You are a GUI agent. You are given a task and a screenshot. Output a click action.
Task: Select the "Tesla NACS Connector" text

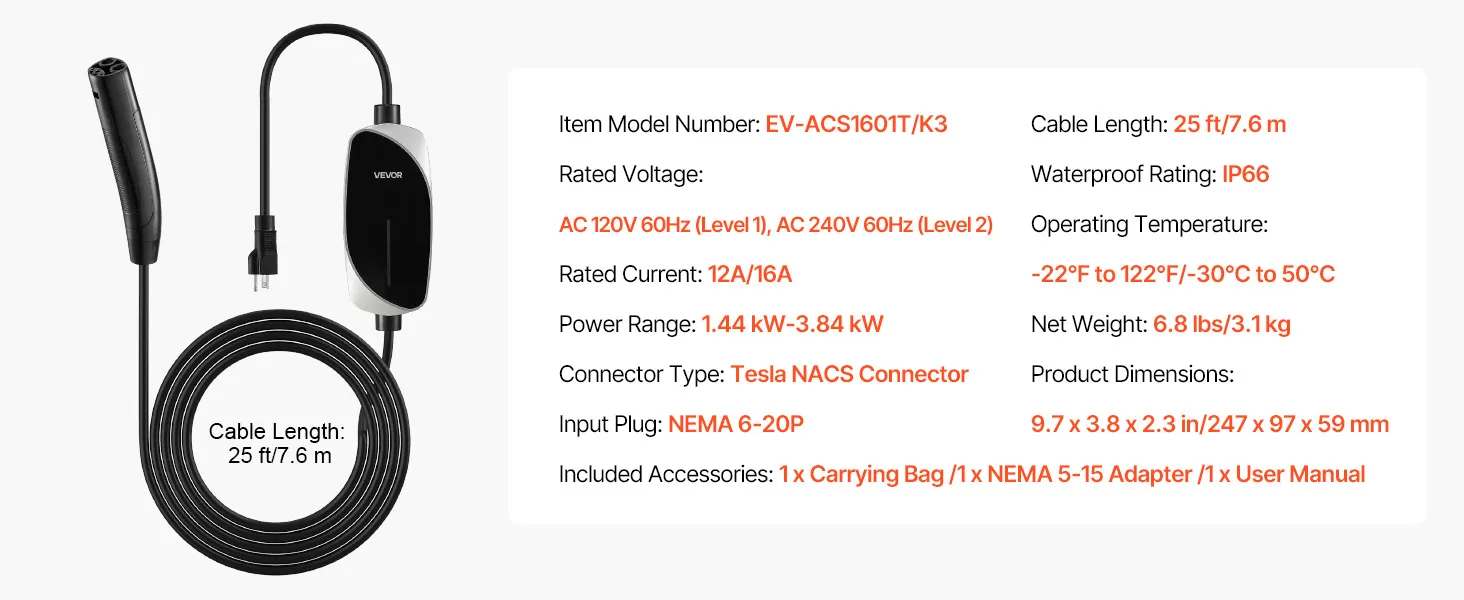tap(849, 374)
